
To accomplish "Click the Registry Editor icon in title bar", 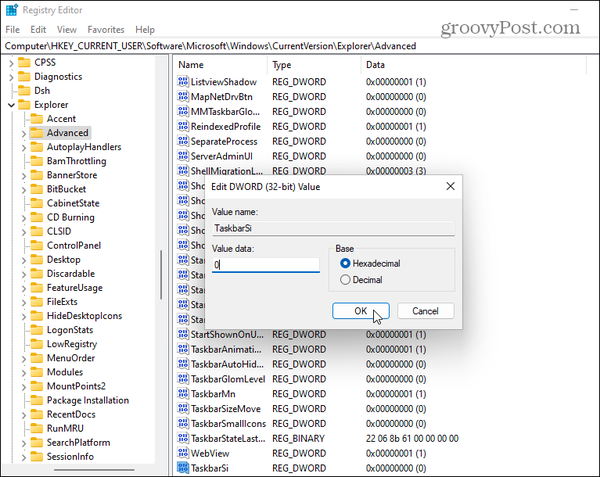I will [12, 11].
